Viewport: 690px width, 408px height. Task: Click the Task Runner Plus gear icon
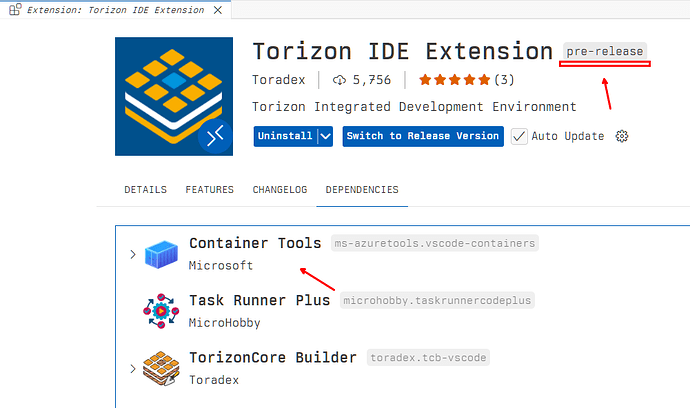161,311
